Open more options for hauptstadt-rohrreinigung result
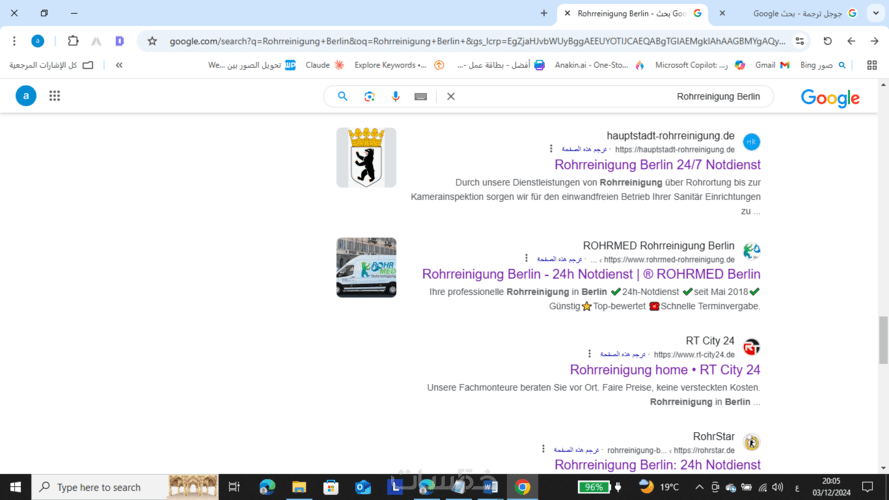The image size is (889, 500). tap(551, 149)
